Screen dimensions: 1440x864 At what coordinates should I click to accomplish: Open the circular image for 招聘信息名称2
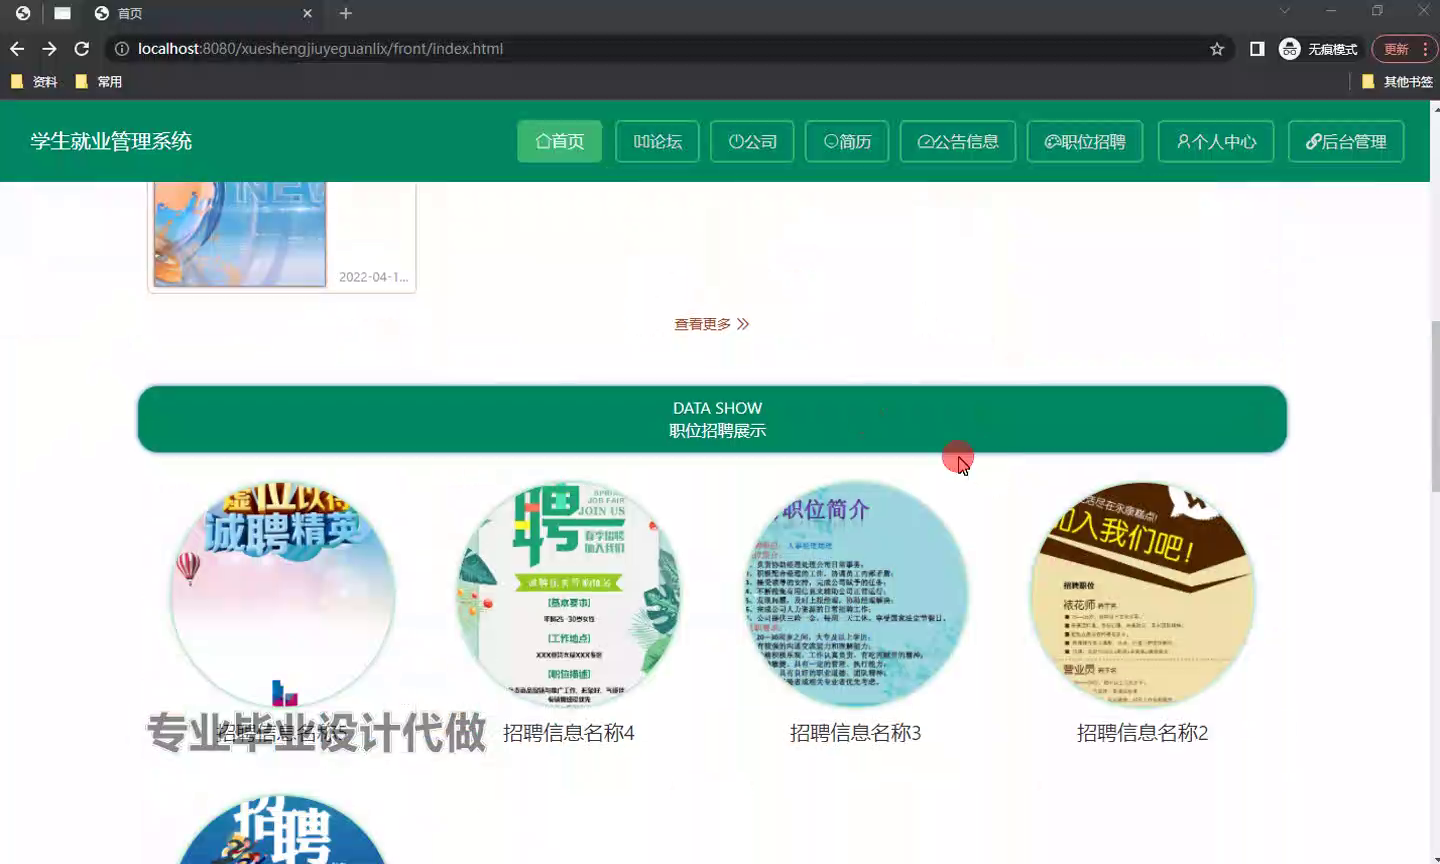point(1143,594)
